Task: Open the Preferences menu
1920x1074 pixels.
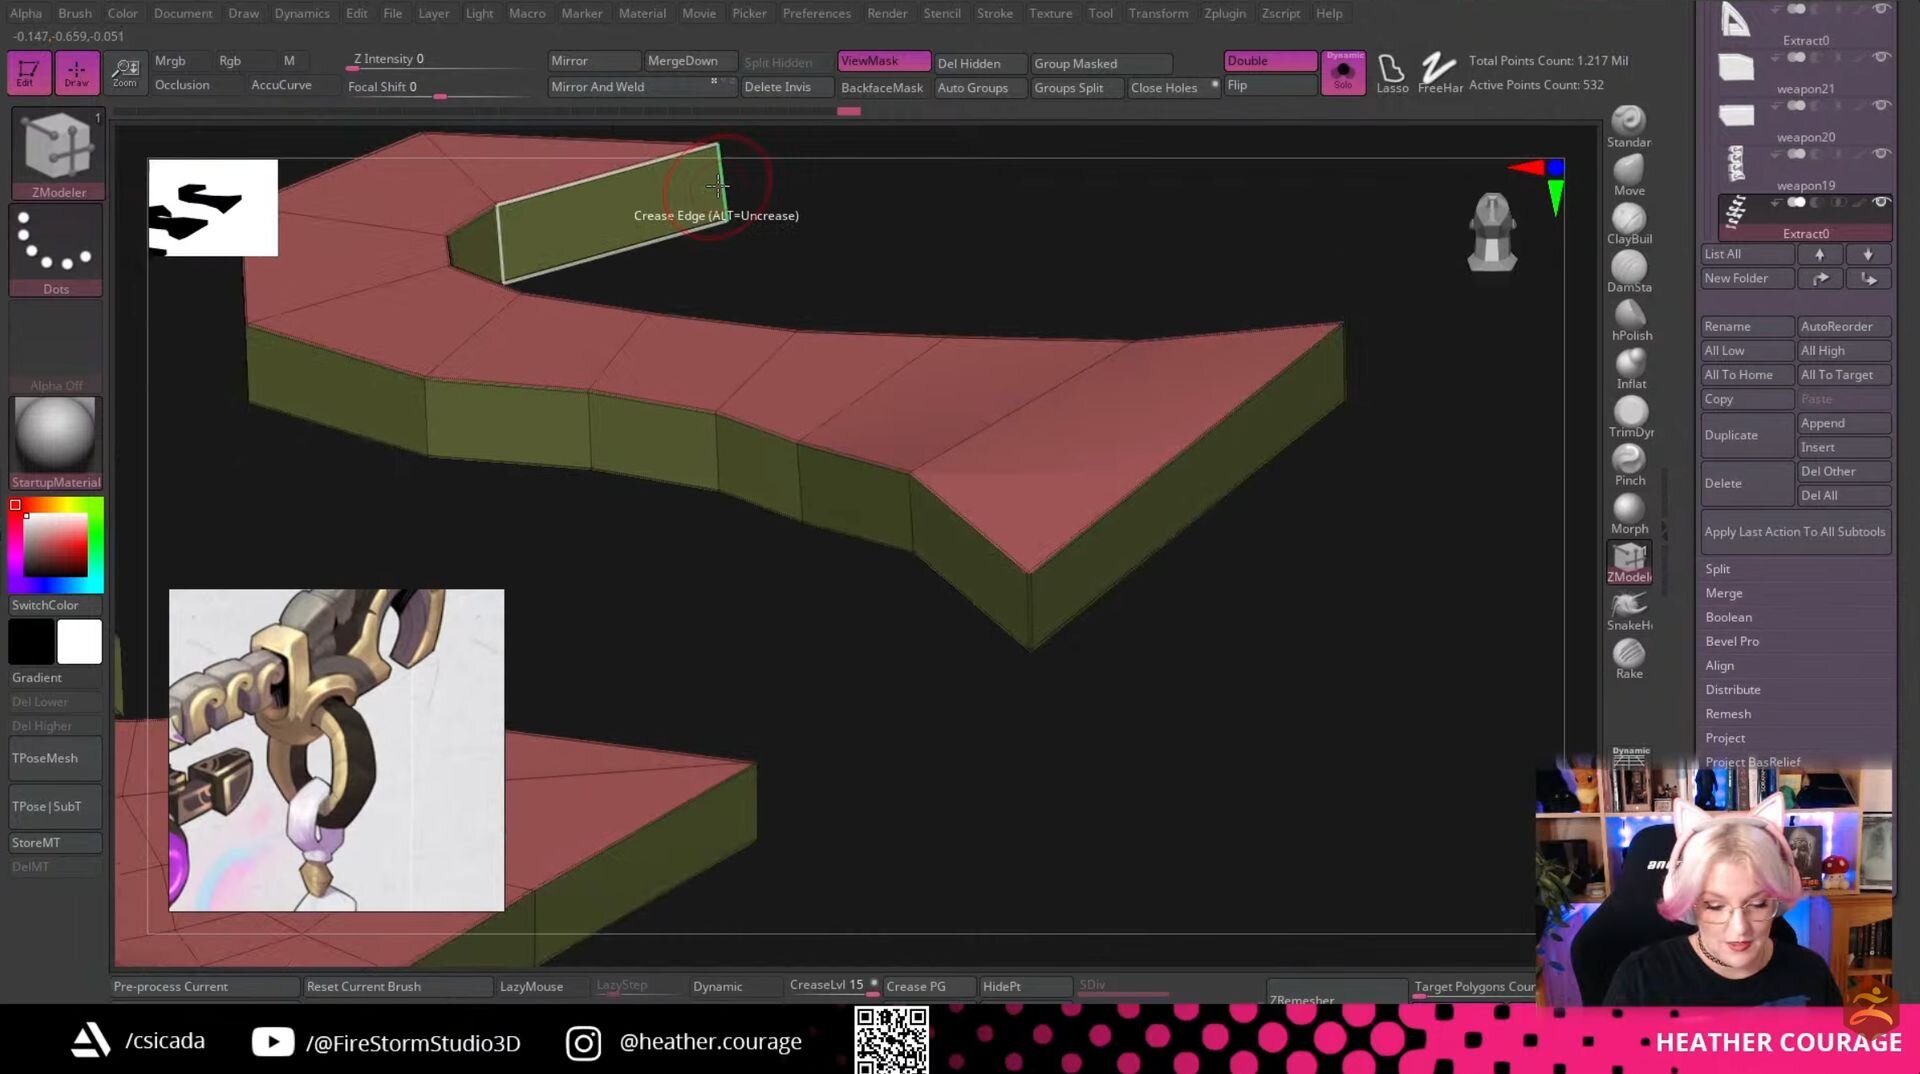Action: [x=816, y=13]
